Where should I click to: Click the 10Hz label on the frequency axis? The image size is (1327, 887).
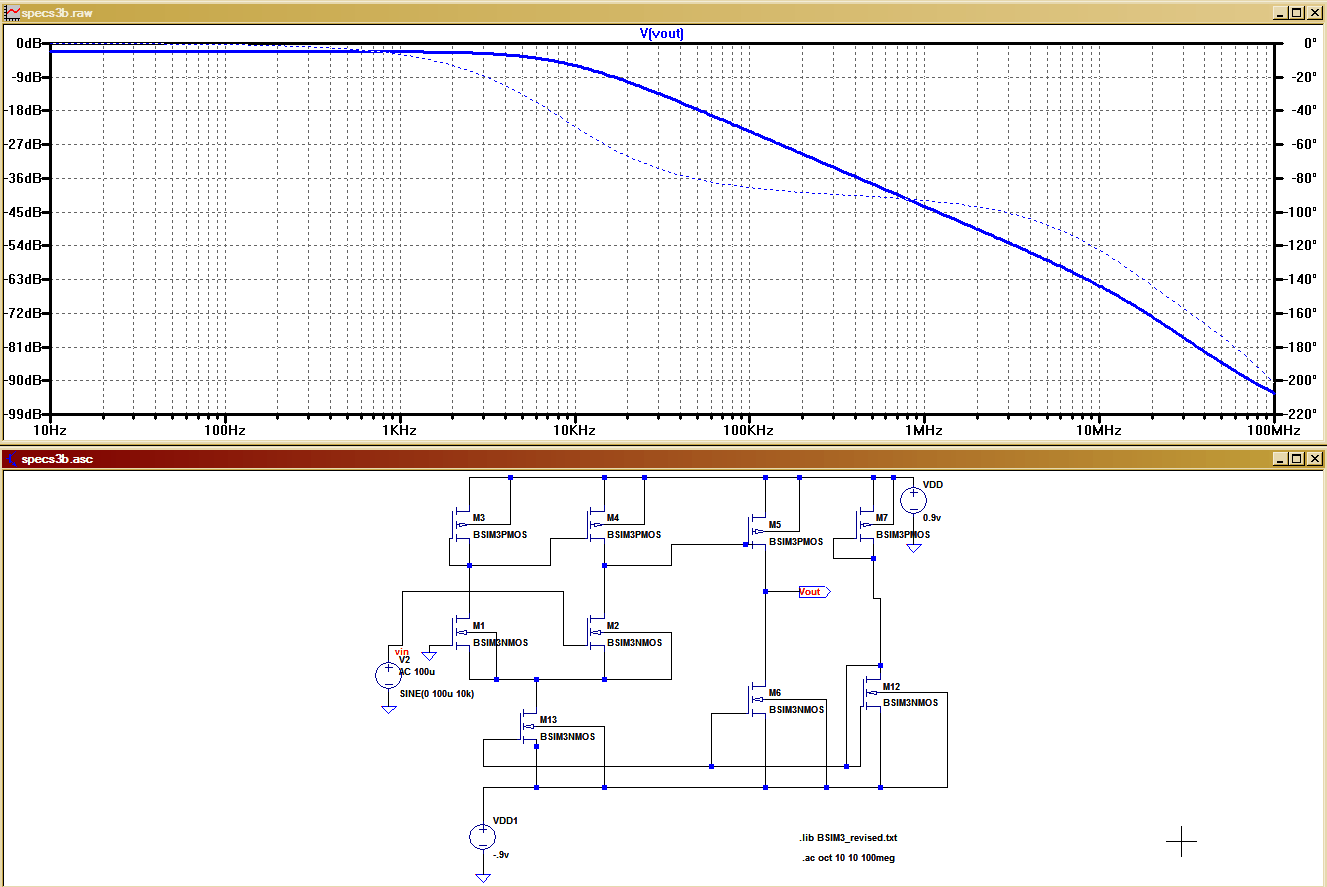click(x=50, y=430)
